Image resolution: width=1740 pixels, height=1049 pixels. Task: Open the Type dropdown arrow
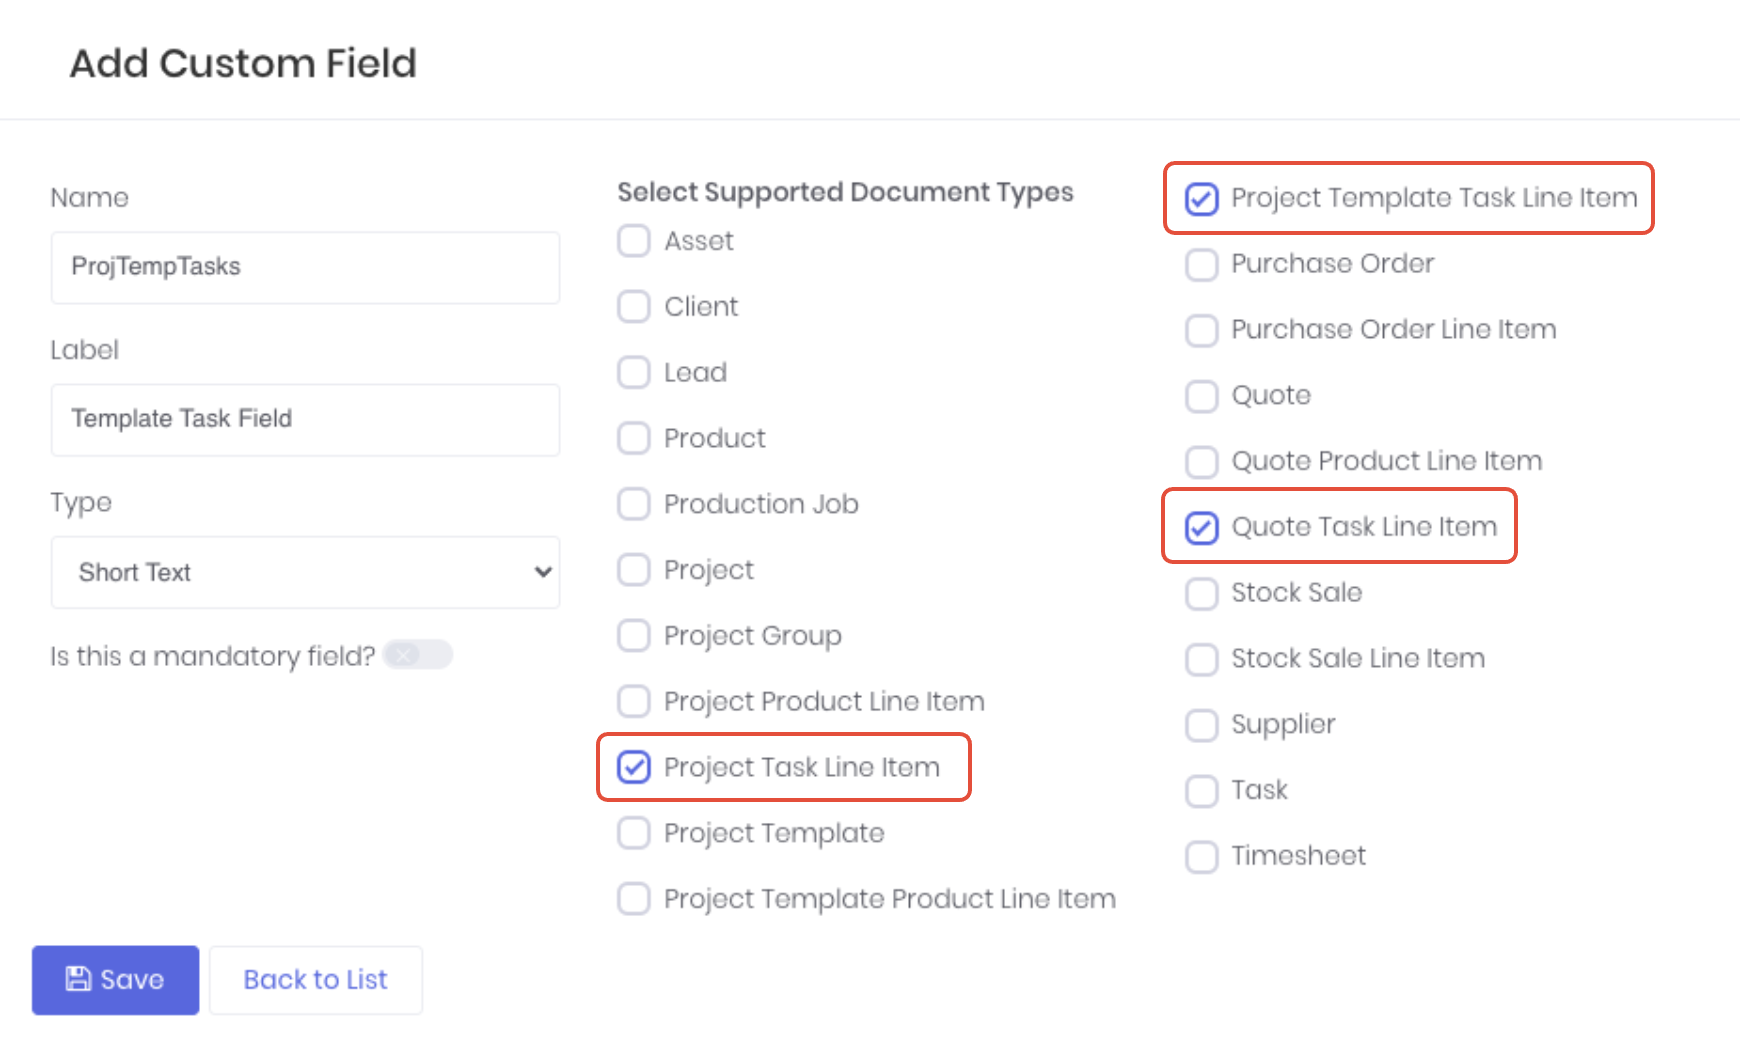coord(543,572)
